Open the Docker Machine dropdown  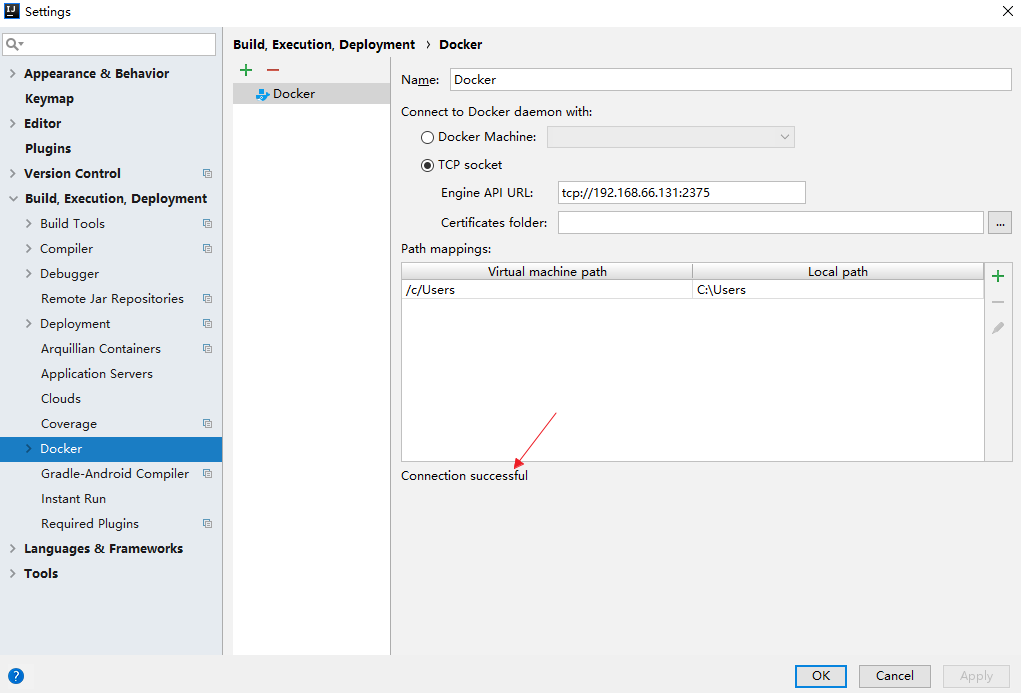click(x=671, y=137)
